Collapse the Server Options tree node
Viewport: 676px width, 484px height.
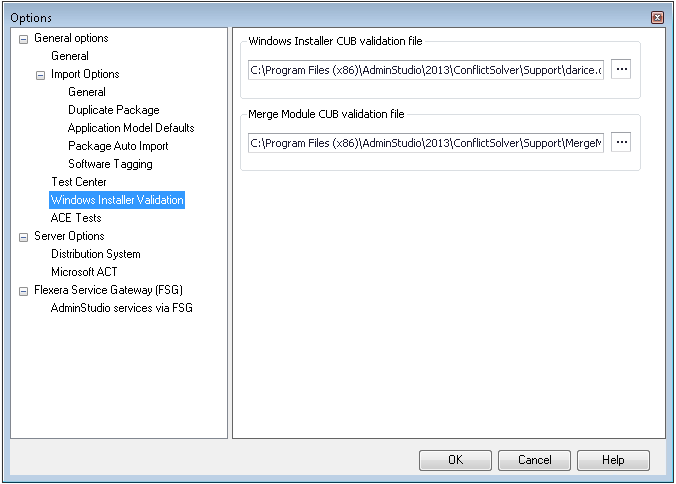tap(22, 237)
